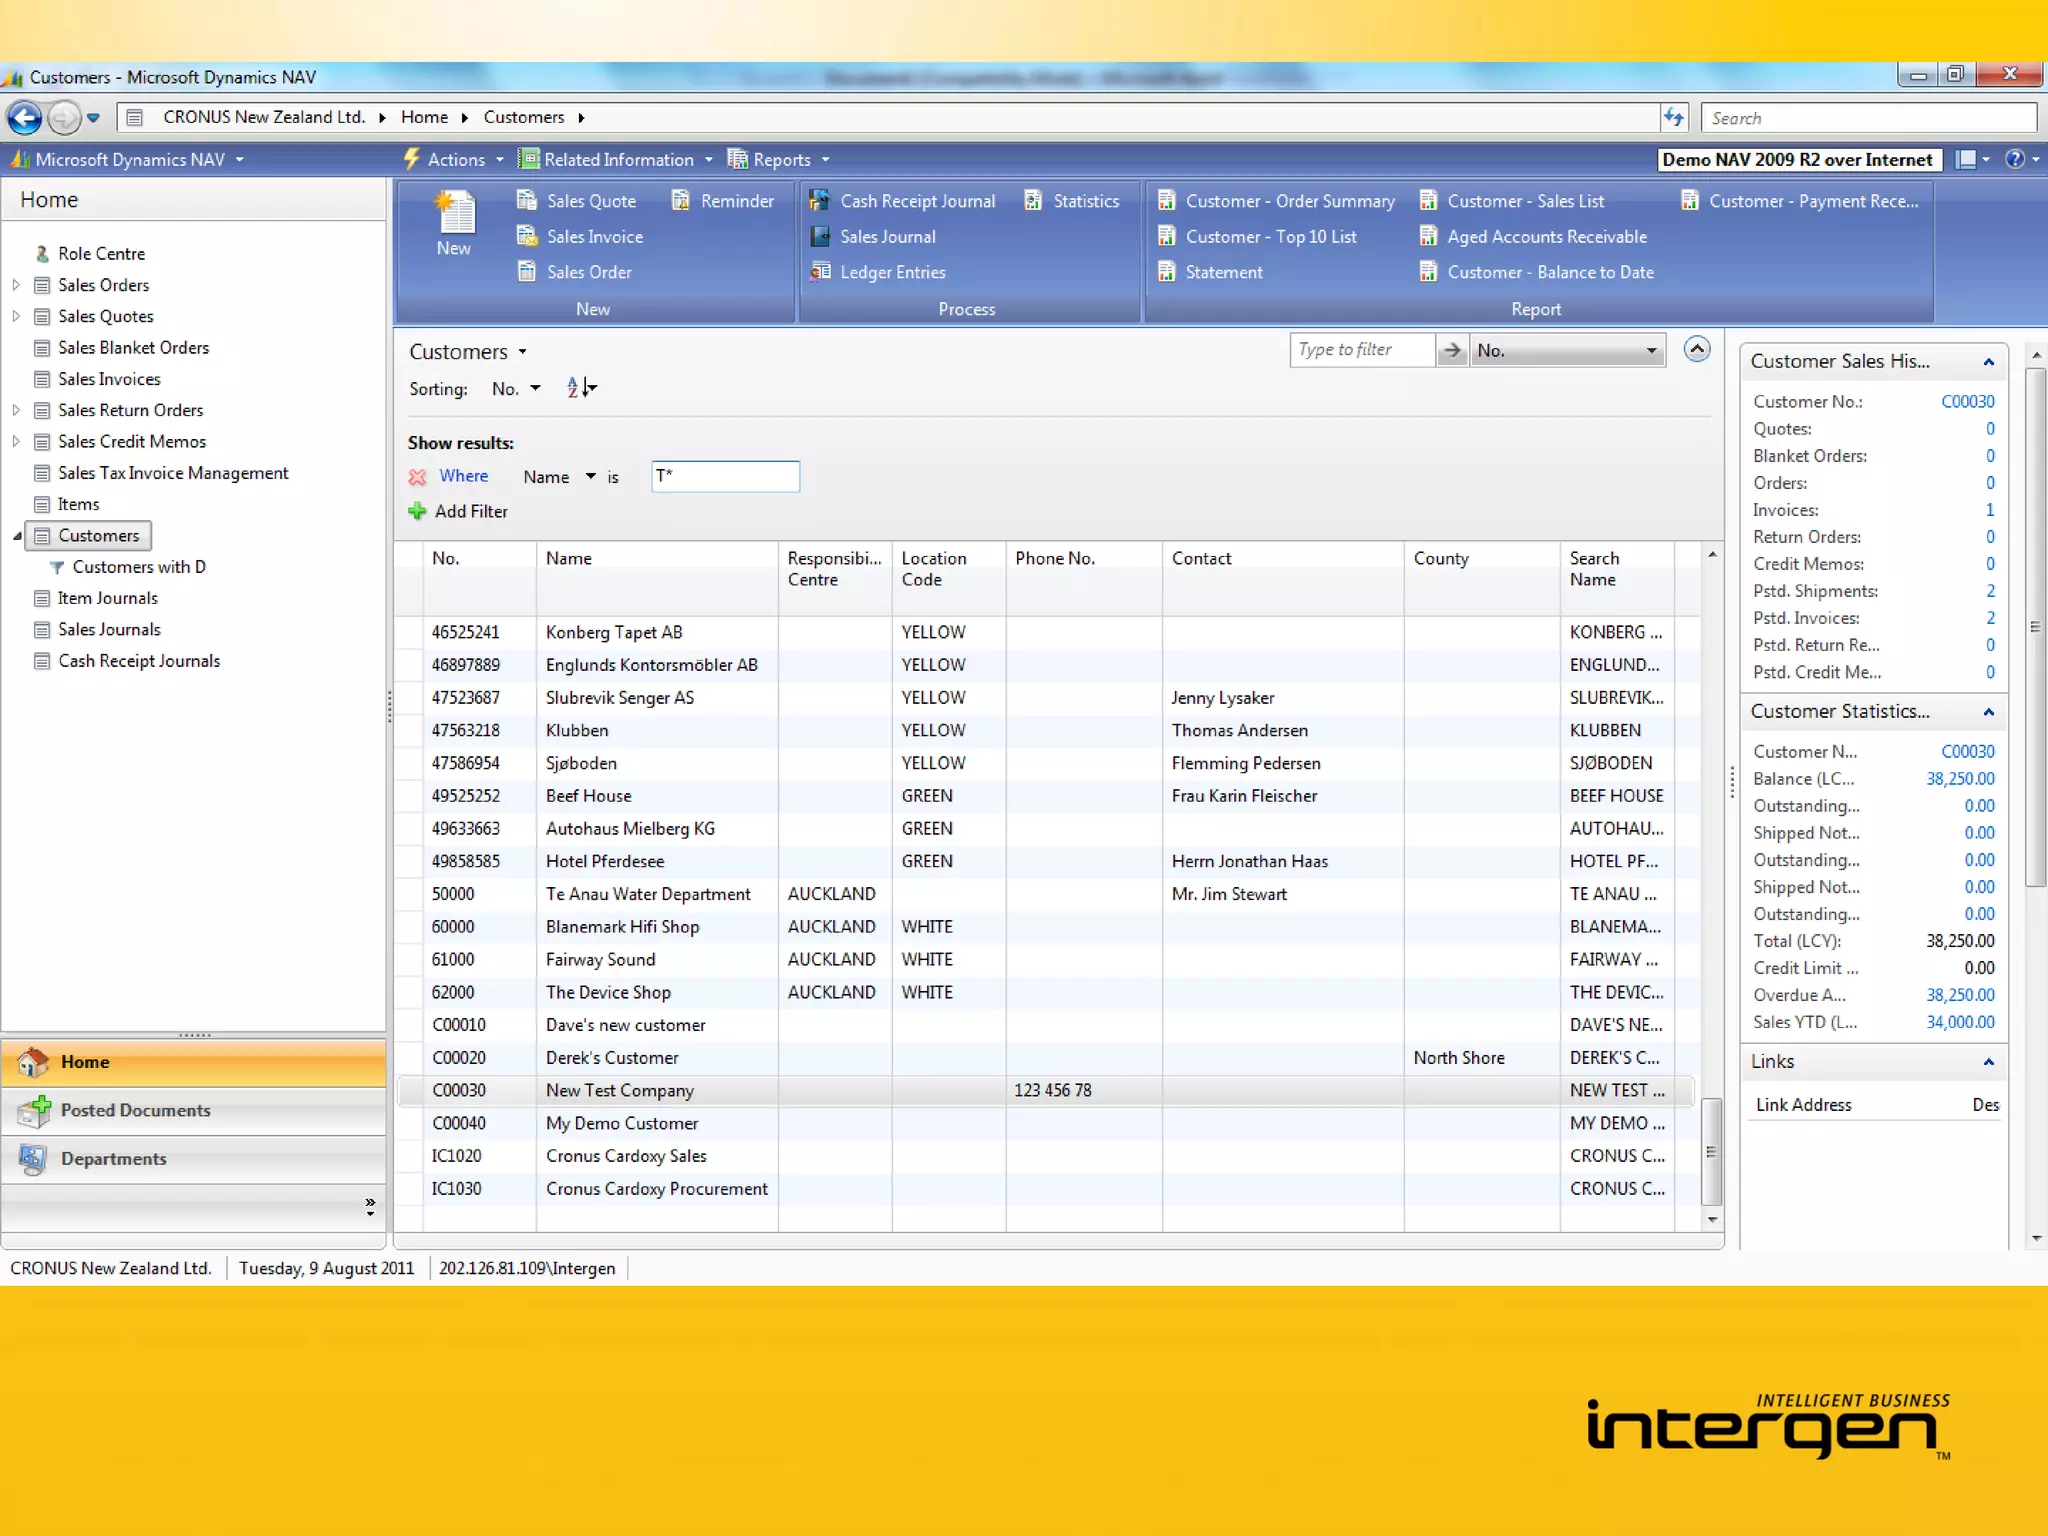This screenshot has height=1536, width=2048.
Task: Click the T* filter value field
Action: point(725,476)
